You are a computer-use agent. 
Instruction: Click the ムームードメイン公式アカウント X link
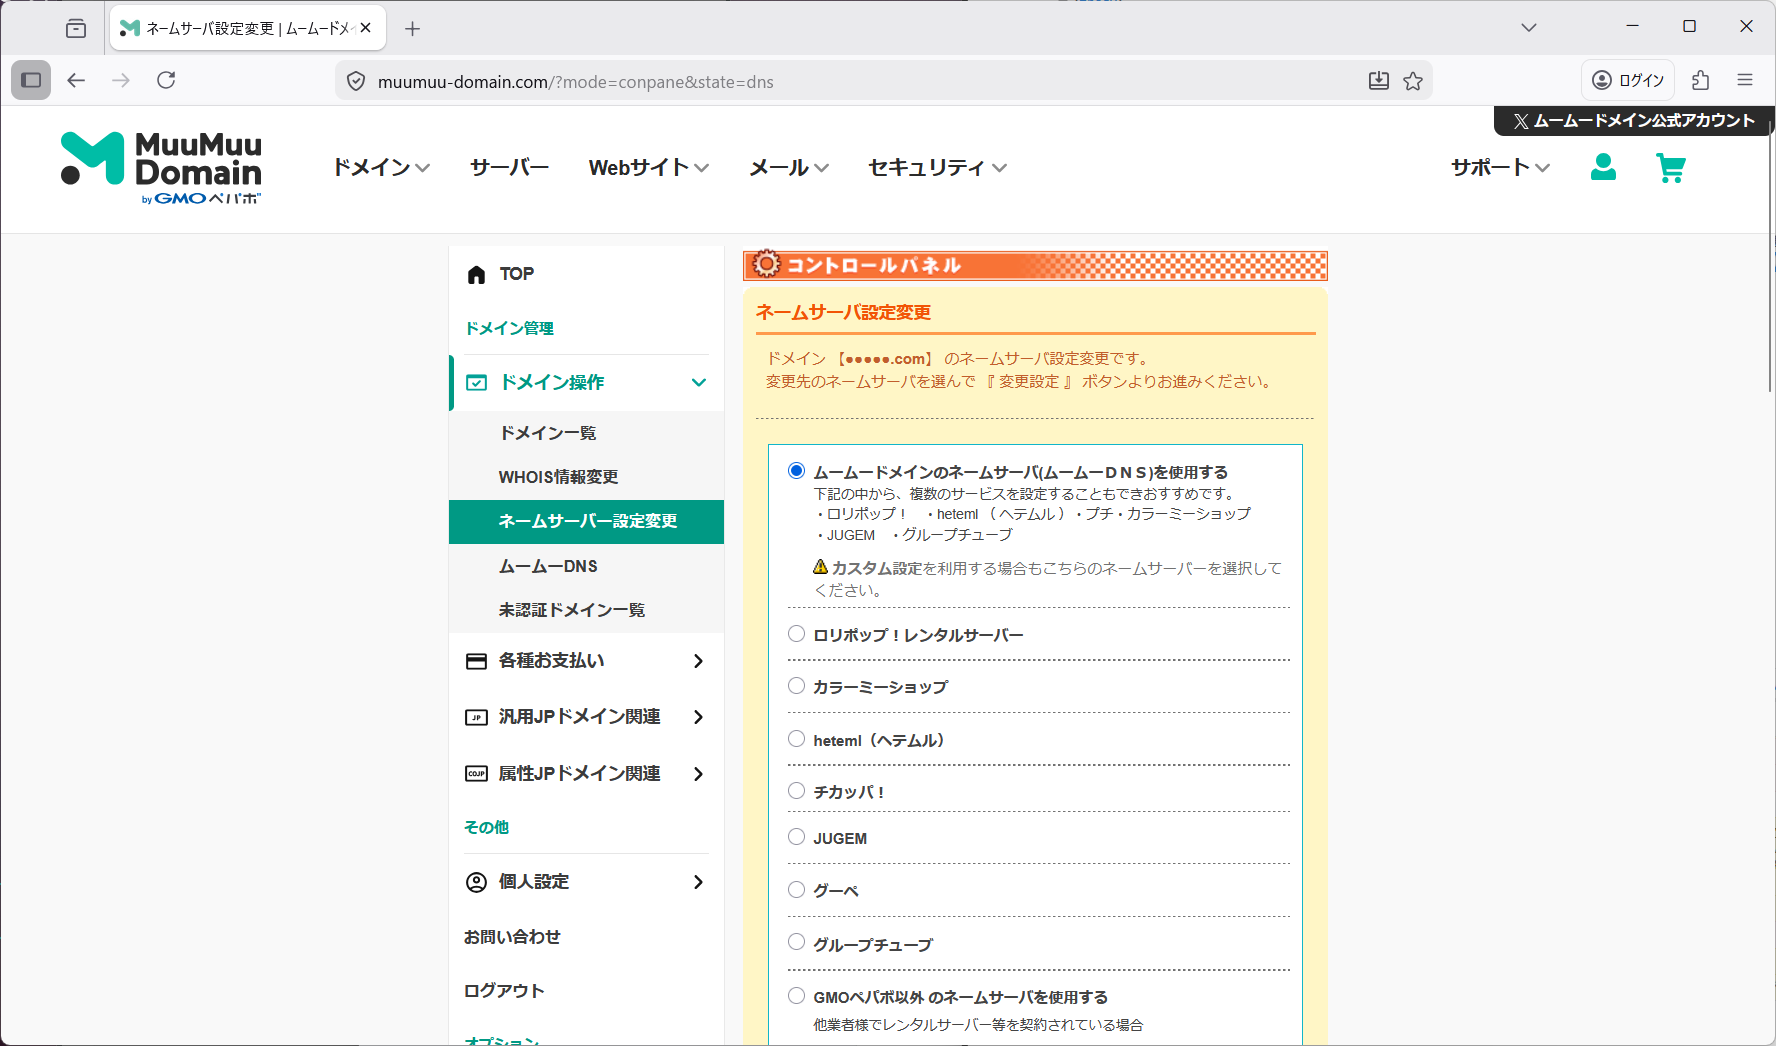tap(1634, 121)
